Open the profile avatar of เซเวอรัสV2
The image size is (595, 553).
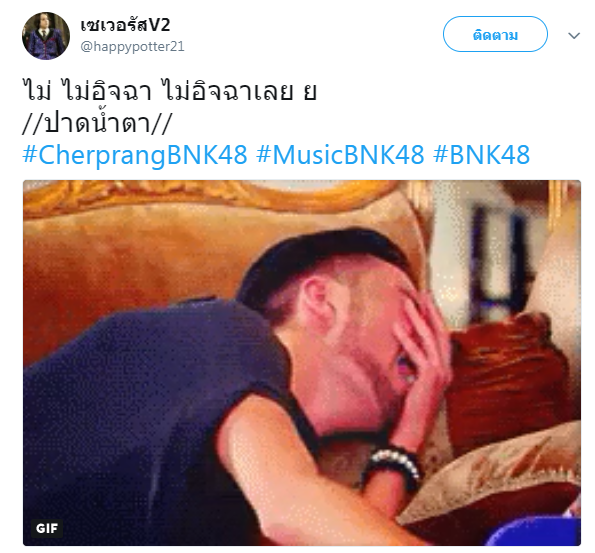pos(46,36)
